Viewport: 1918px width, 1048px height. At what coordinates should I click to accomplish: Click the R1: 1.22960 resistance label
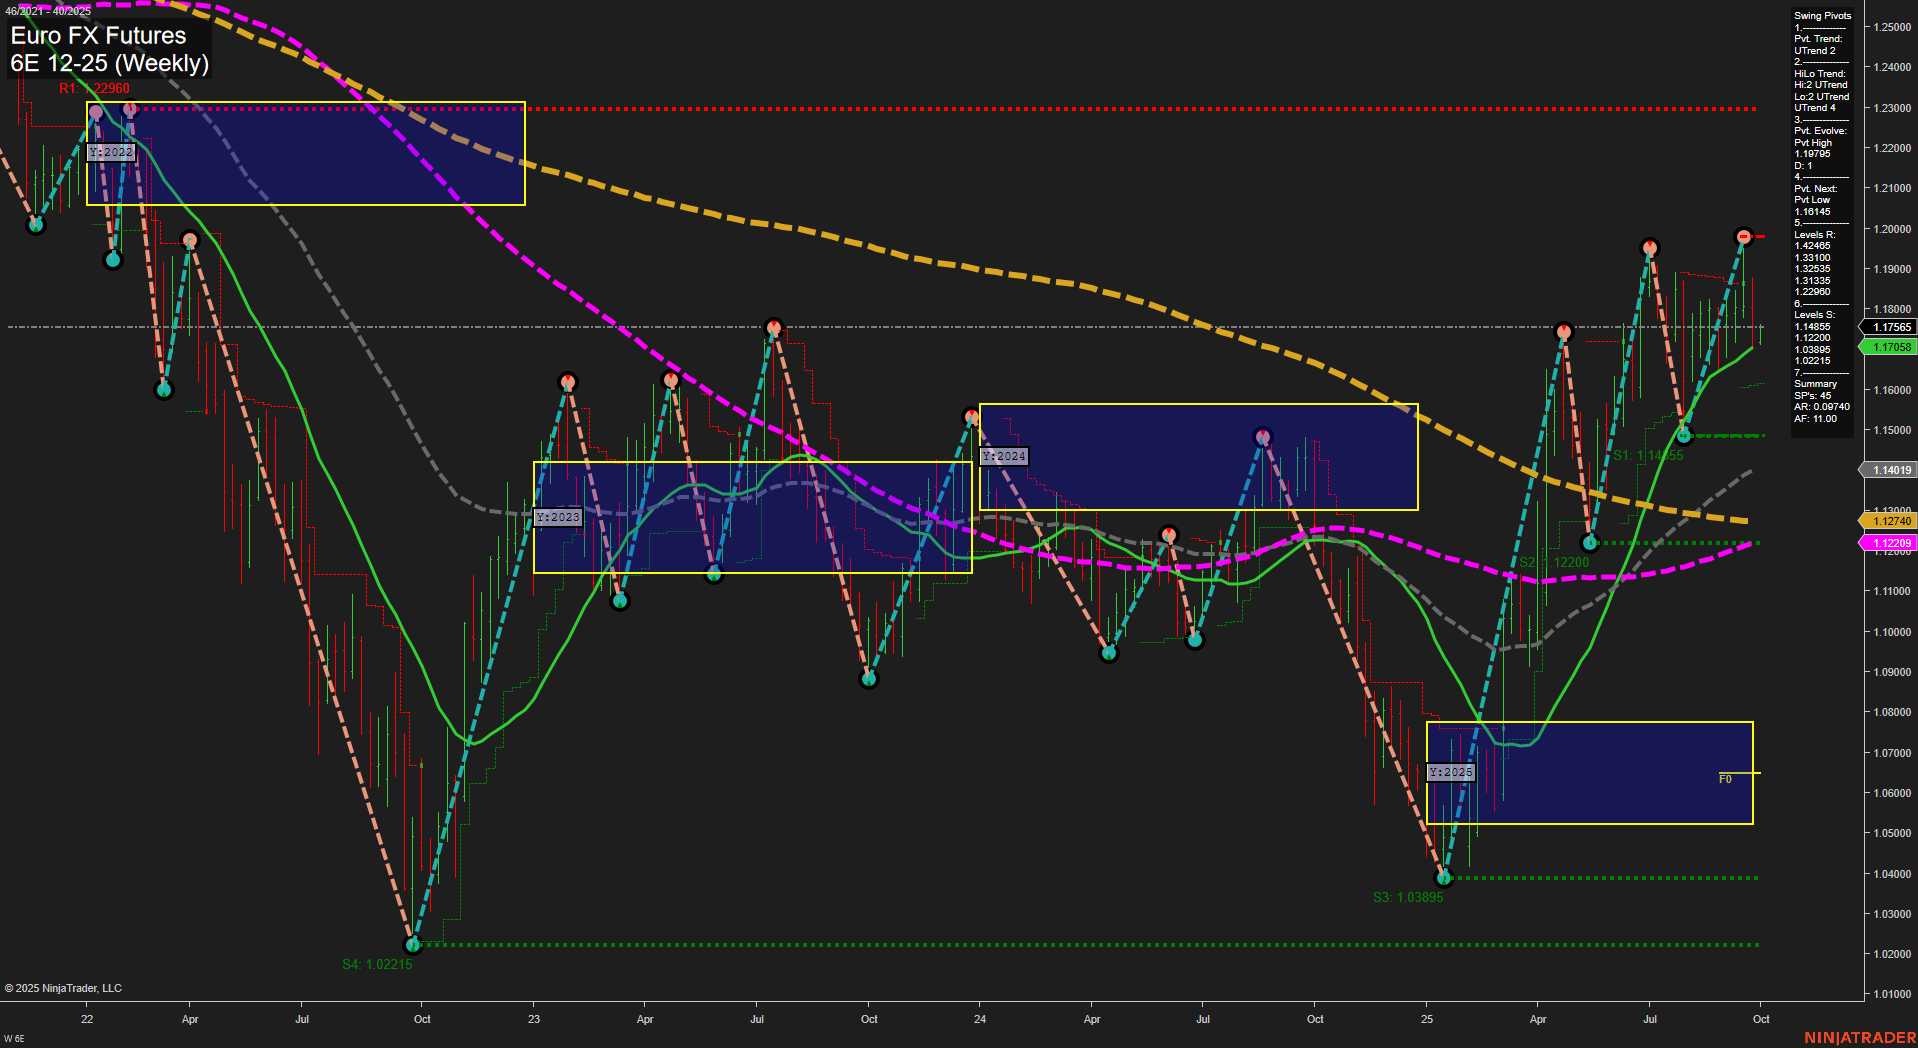(x=95, y=88)
